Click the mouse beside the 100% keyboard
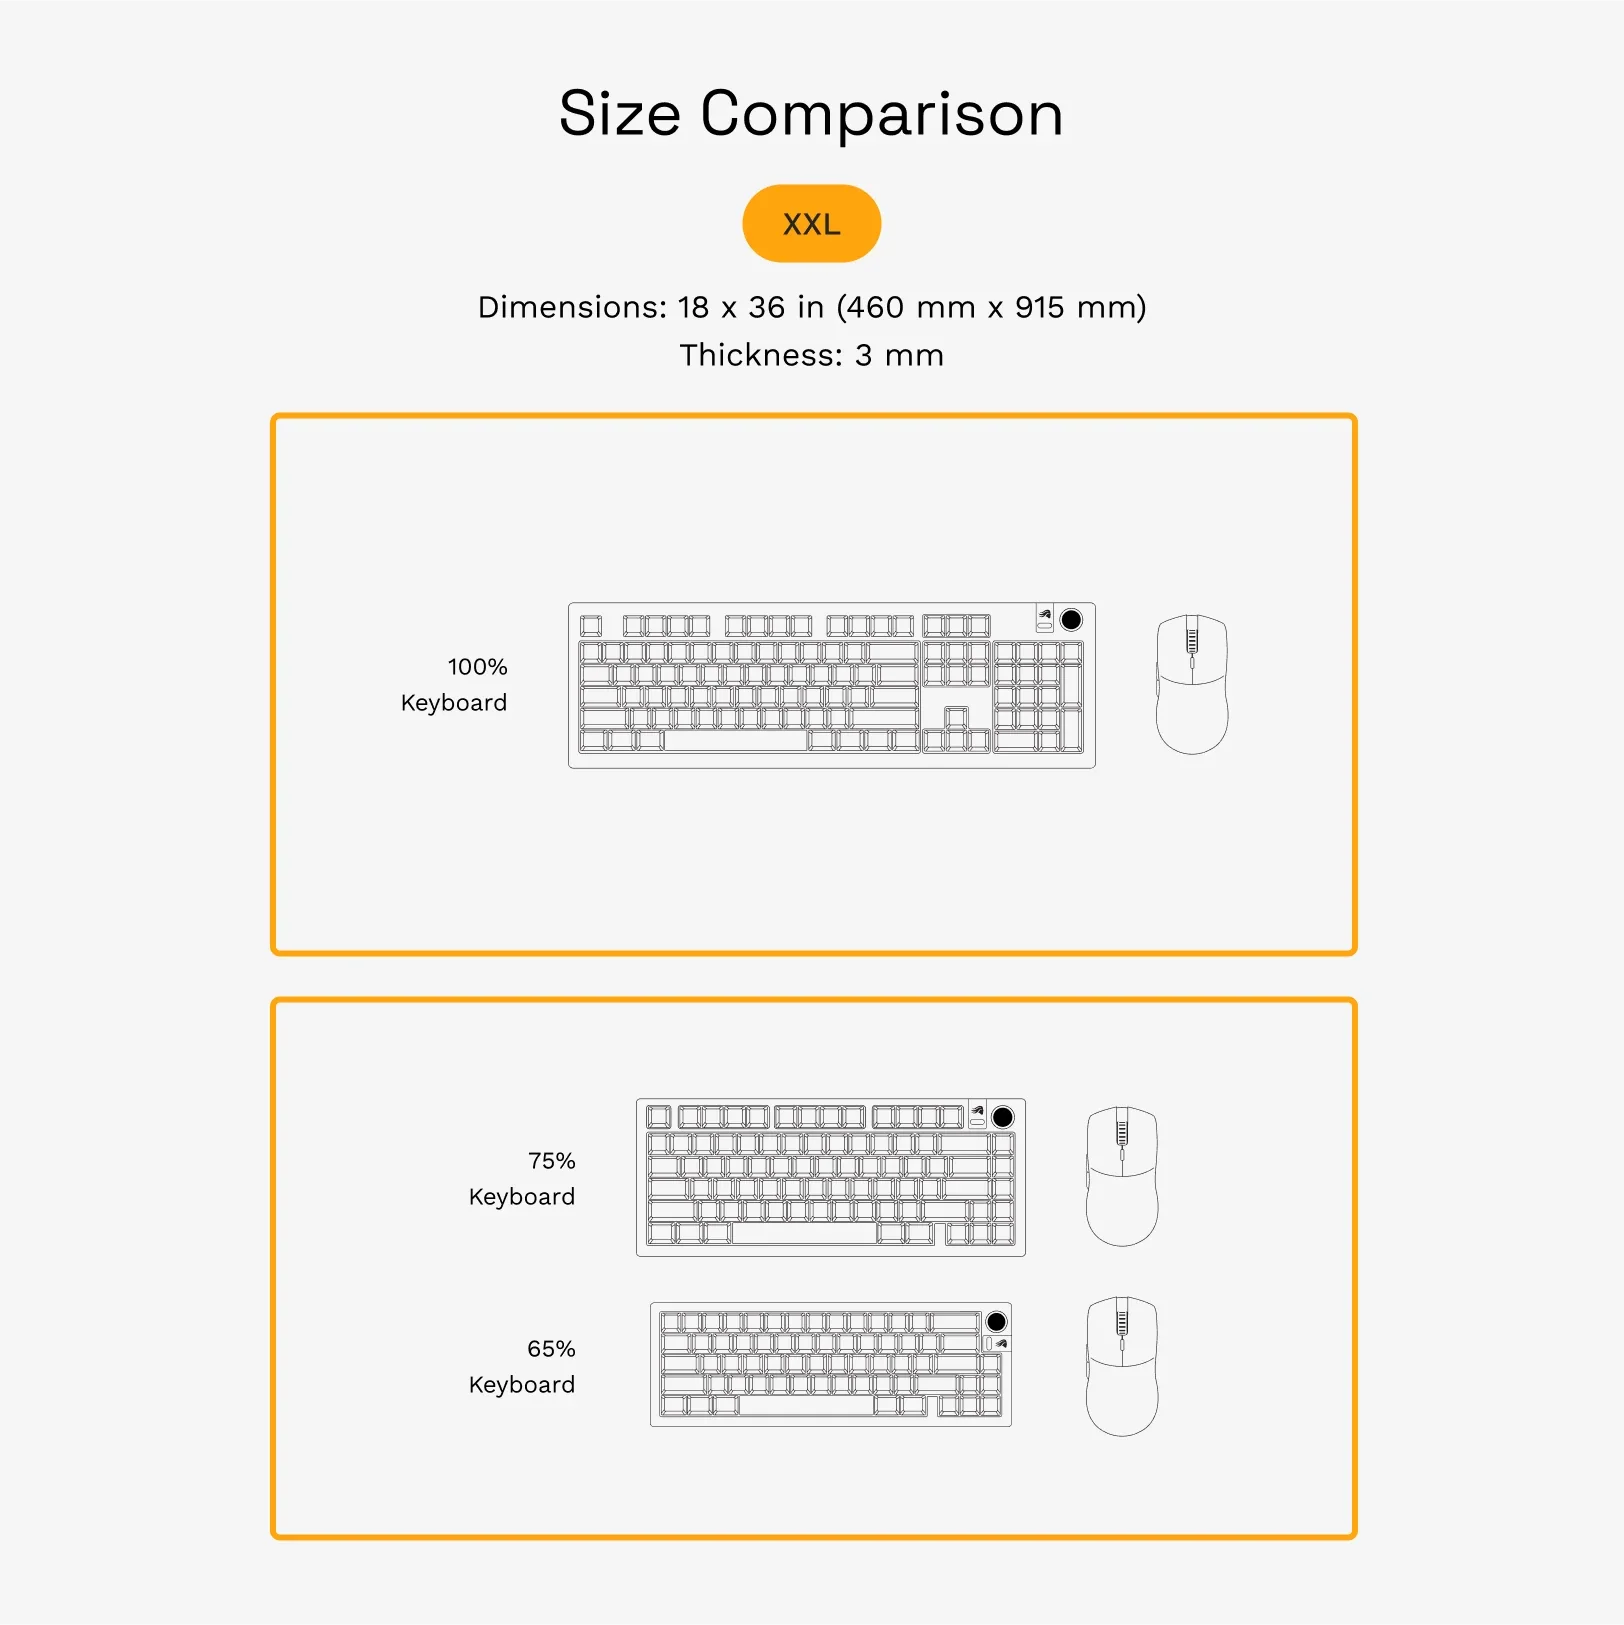This screenshot has height=1625, width=1624. tap(1191, 685)
